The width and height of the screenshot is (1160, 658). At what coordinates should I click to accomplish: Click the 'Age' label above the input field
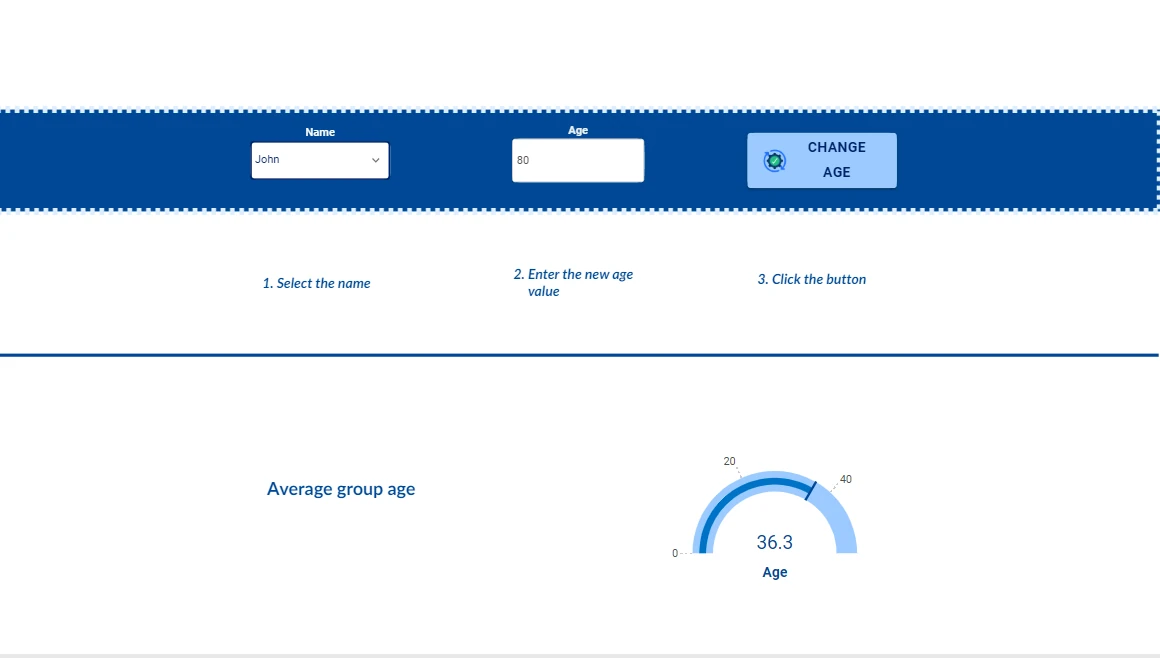coord(578,130)
